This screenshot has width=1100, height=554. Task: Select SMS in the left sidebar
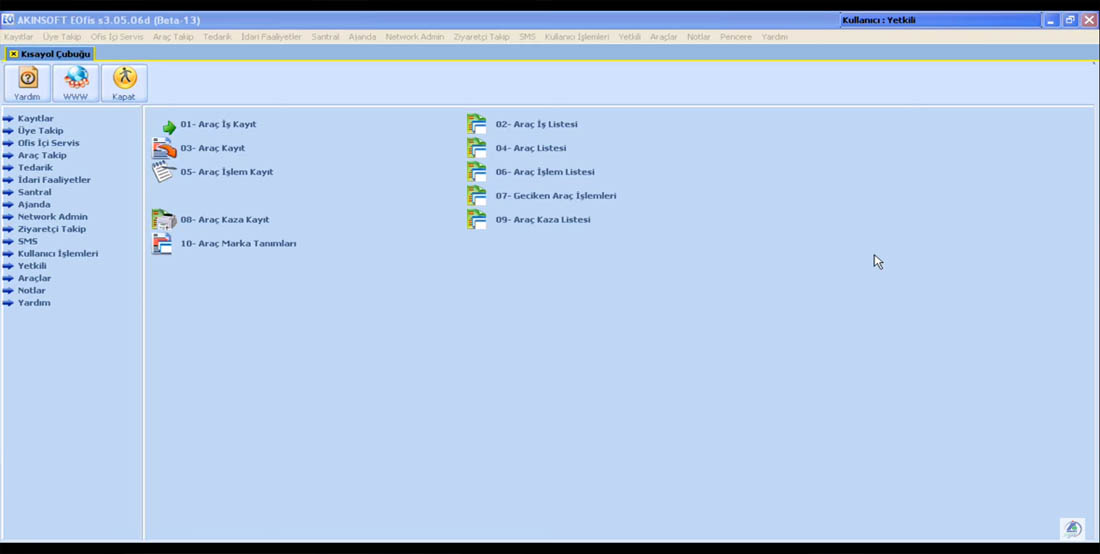click(27, 241)
